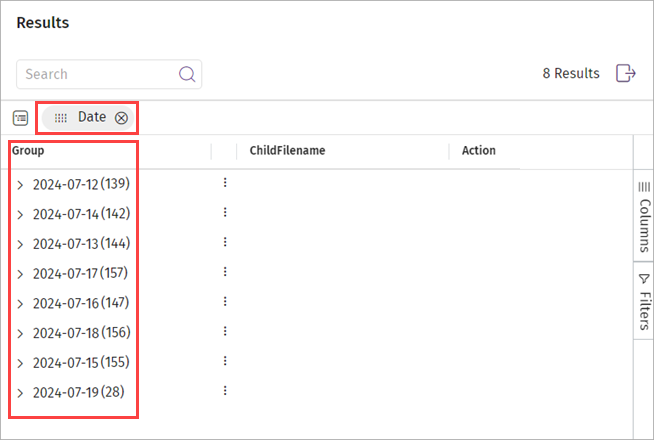654x440 pixels.
Task: Open the three-dot menu for 2024-07-16
Action: pyautogui.click(x=225, y=302)
